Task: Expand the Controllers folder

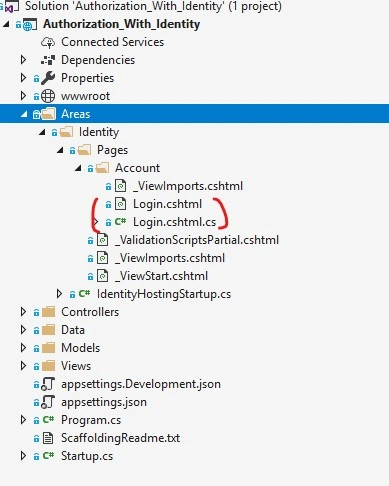Action: click(x=23, y=312)
